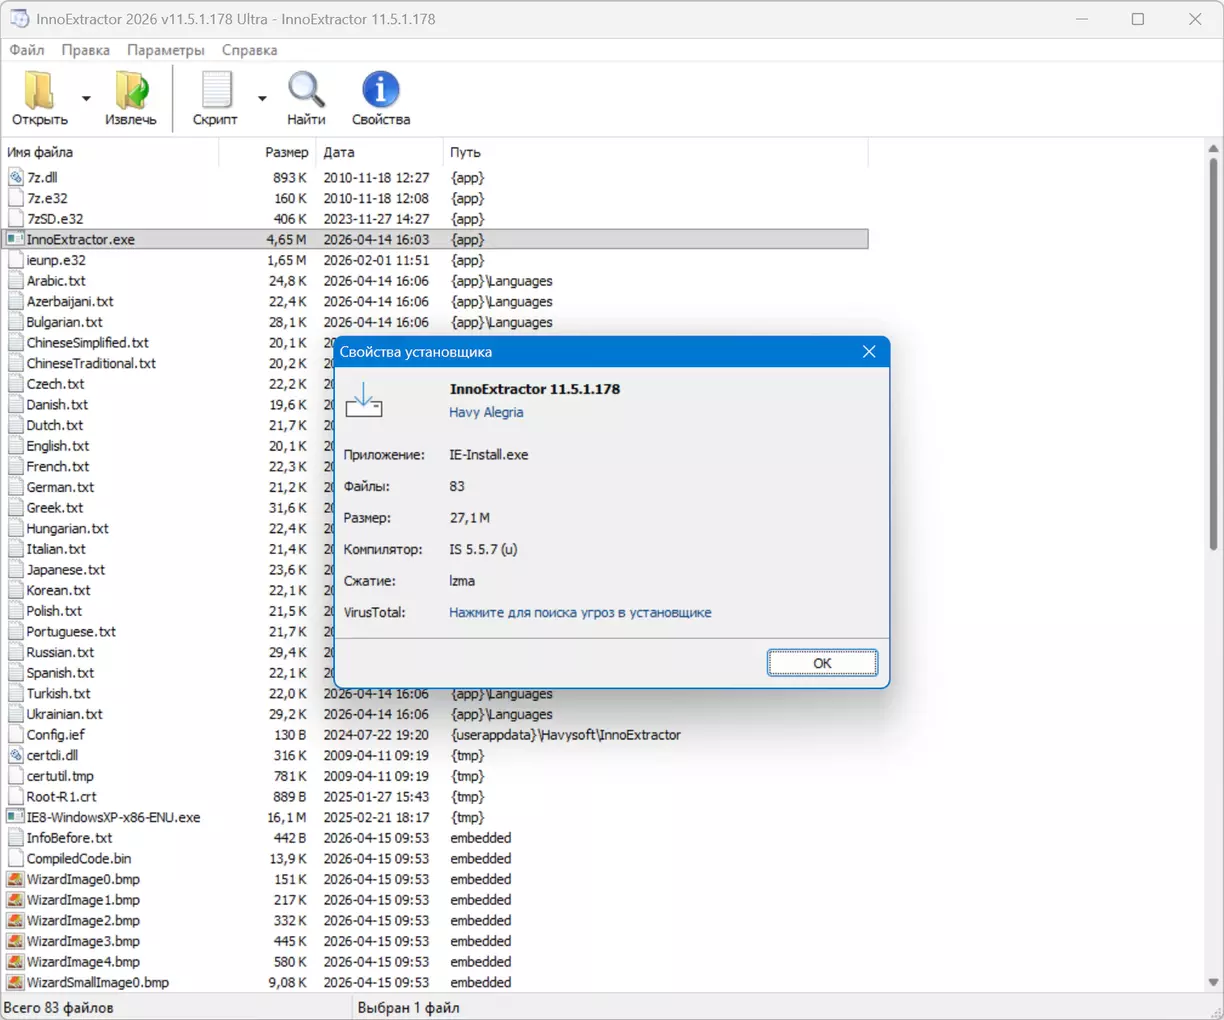Open the Параметры menu
The width and height of the screenshot is (1224, 1020).
tap(165, 50)
